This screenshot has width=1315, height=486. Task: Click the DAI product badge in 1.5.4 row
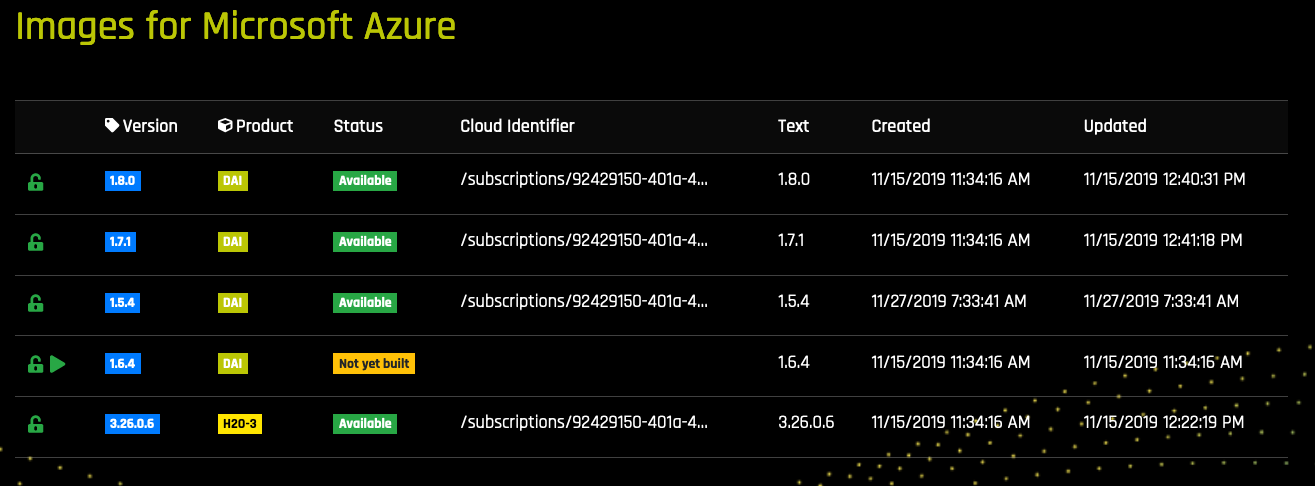(232, 302)
